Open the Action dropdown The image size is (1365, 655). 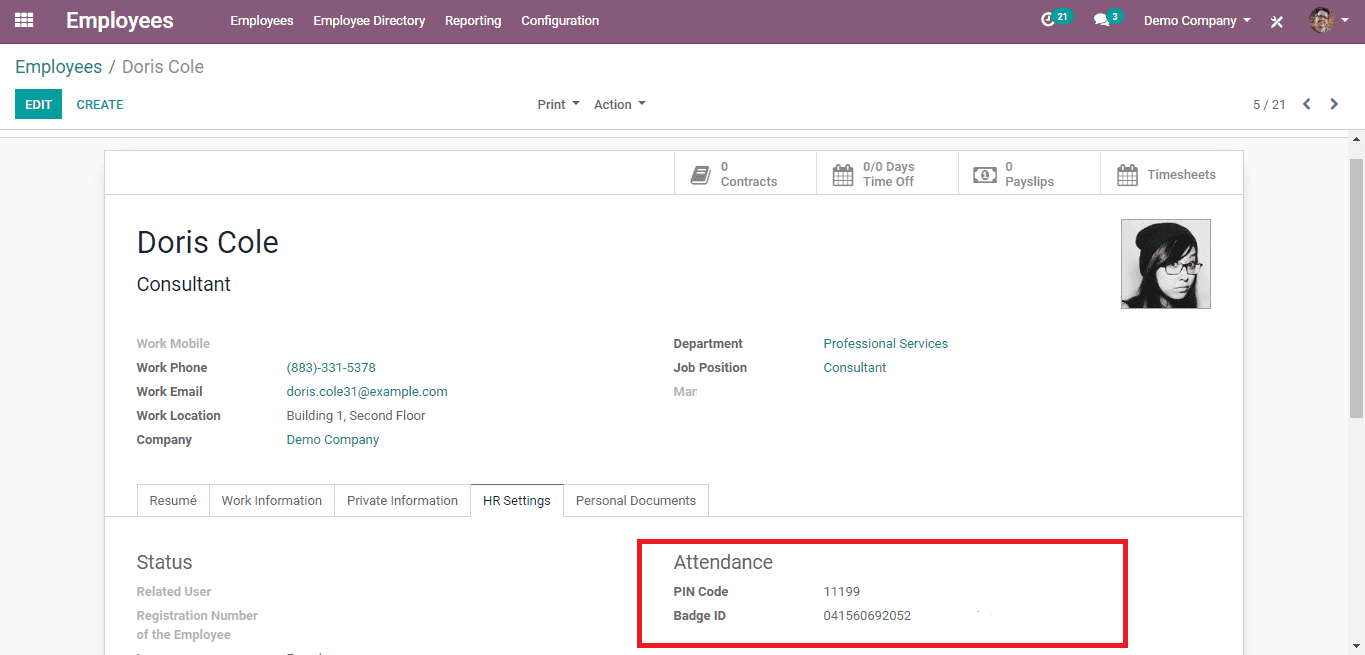(620, 104)
